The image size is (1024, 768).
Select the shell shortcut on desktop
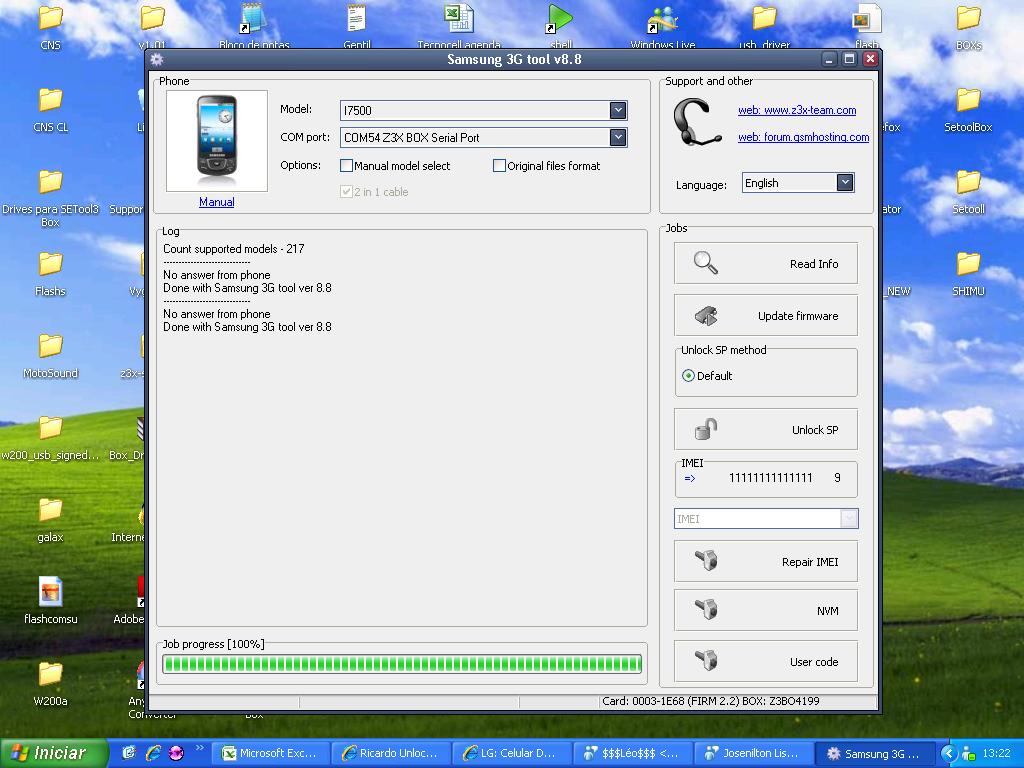click(560, 26)
